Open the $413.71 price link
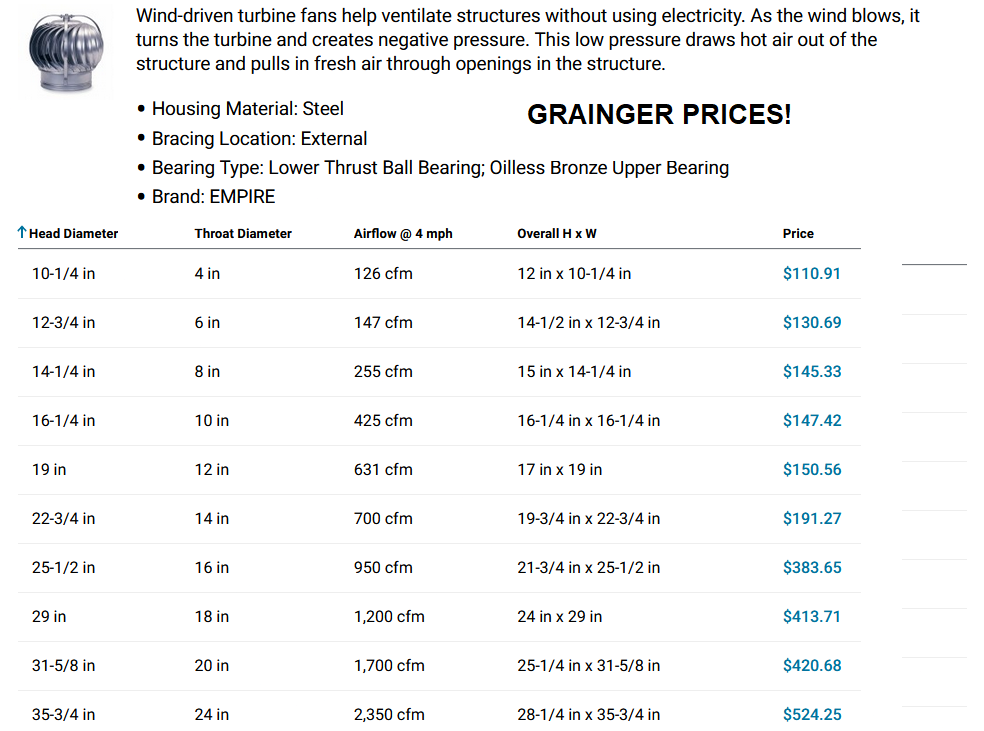 (x=812, y=616)
